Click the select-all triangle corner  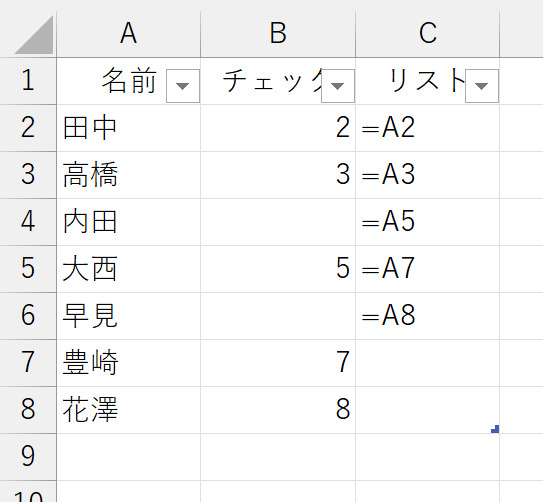[34, 35]
